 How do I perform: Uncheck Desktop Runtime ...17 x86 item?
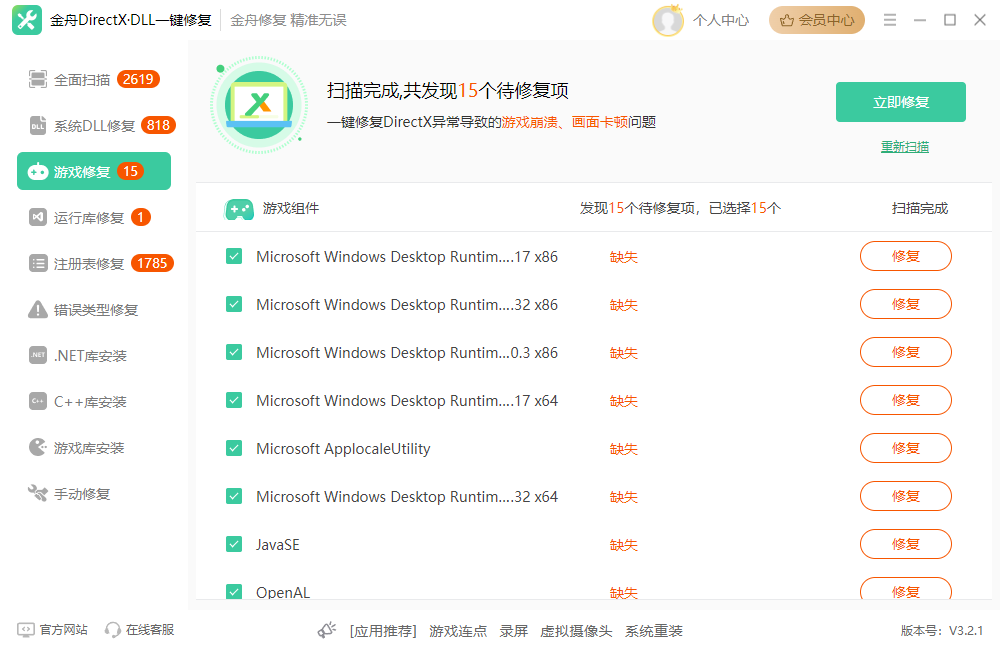pyautogui.click(x=234, y=256)
